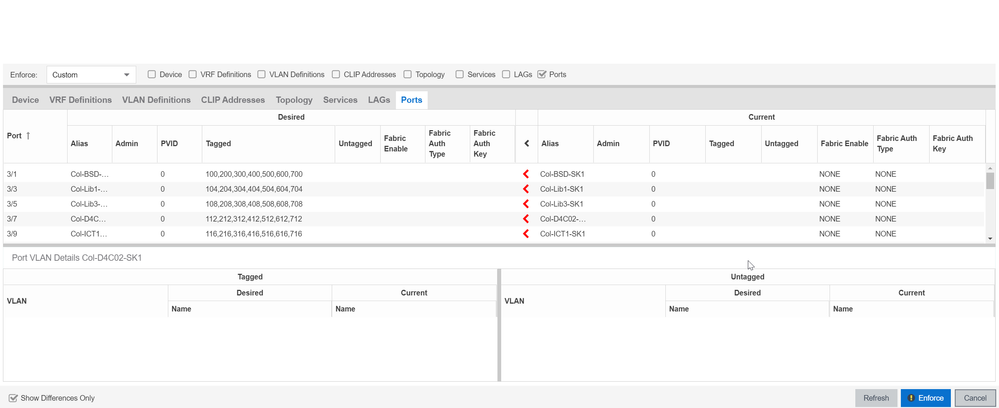
Task: Enable the Device checkbox
Action: click(x=152, y=74)
